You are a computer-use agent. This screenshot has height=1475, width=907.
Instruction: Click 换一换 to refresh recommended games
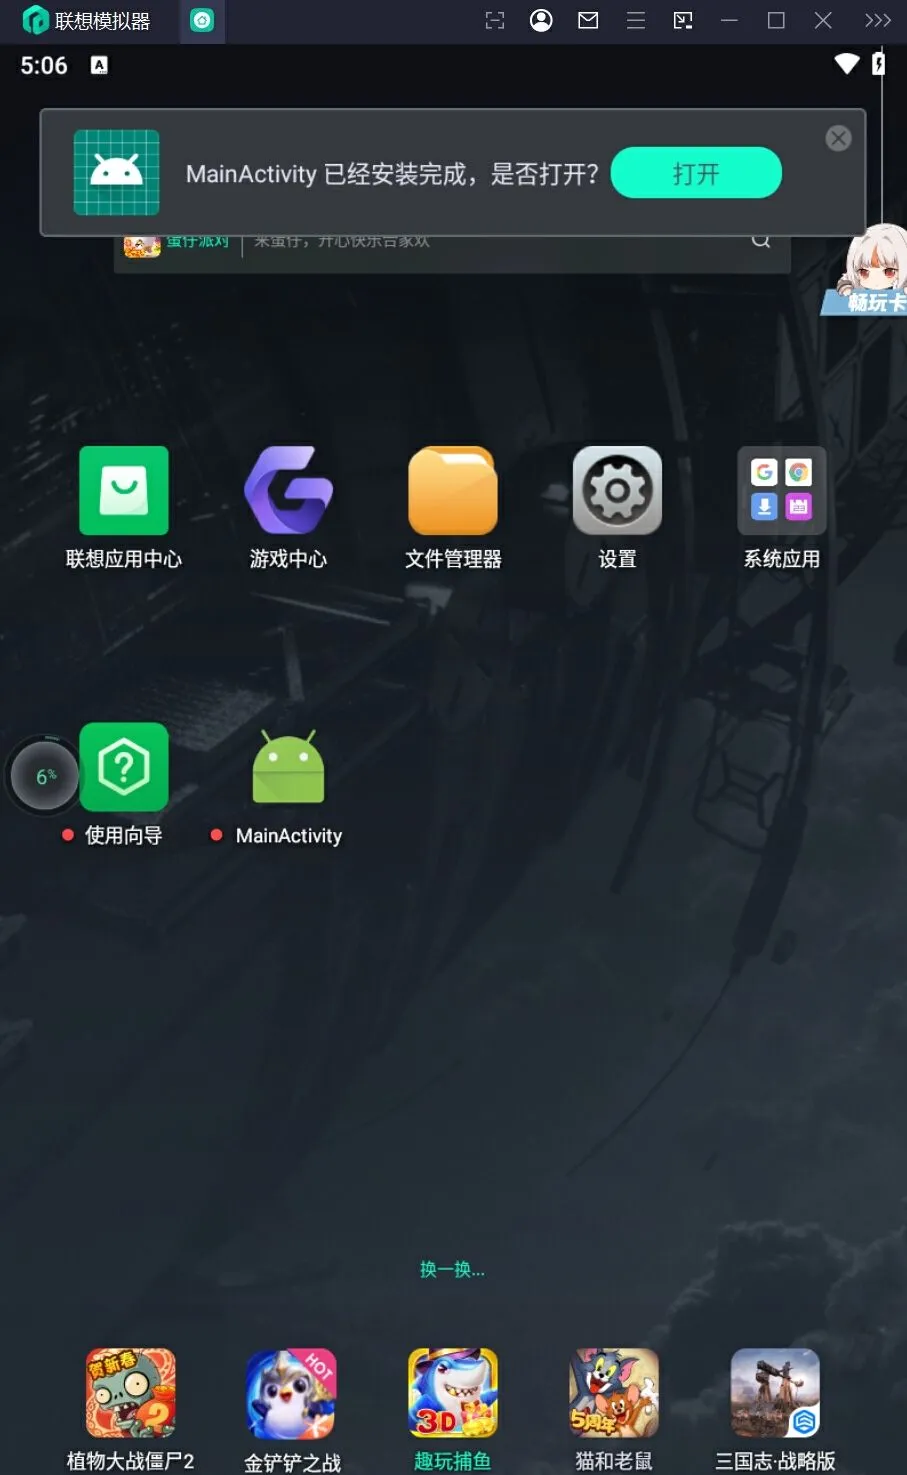(x=452, y=1269)
